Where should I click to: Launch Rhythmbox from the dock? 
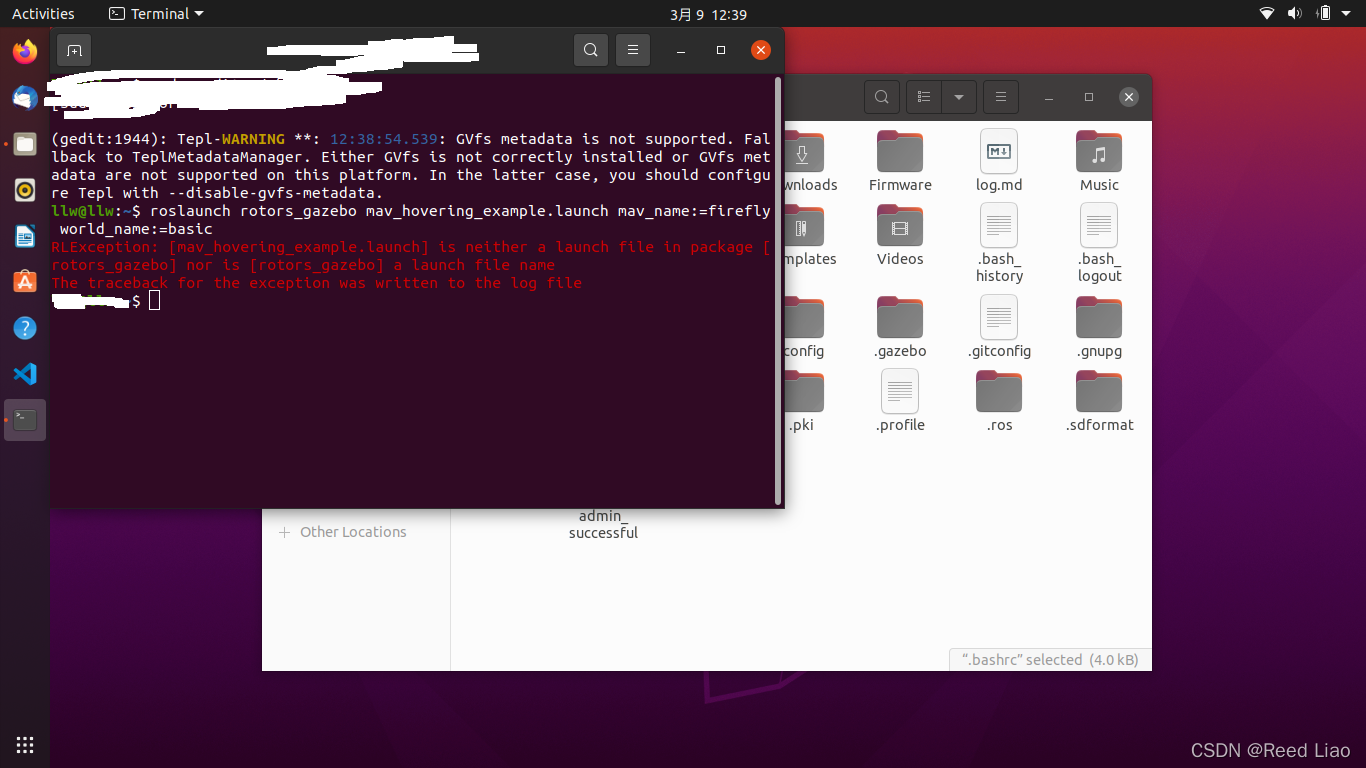[25, 190]
